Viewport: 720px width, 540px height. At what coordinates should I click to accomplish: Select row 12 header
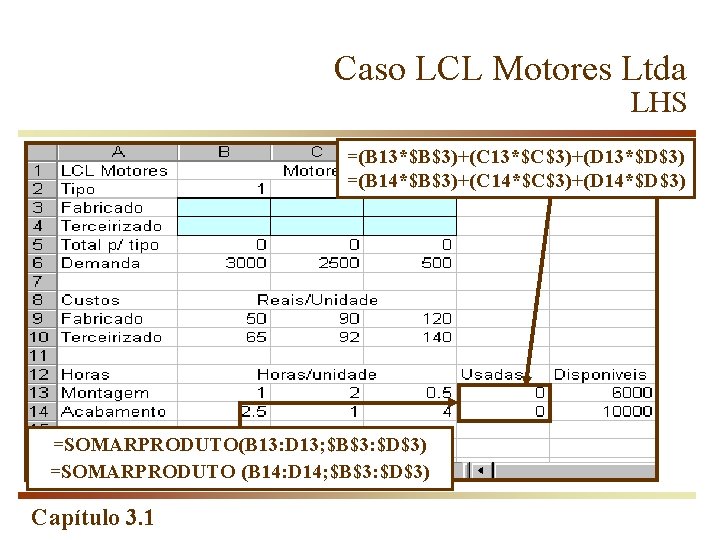tap(42, 375)
